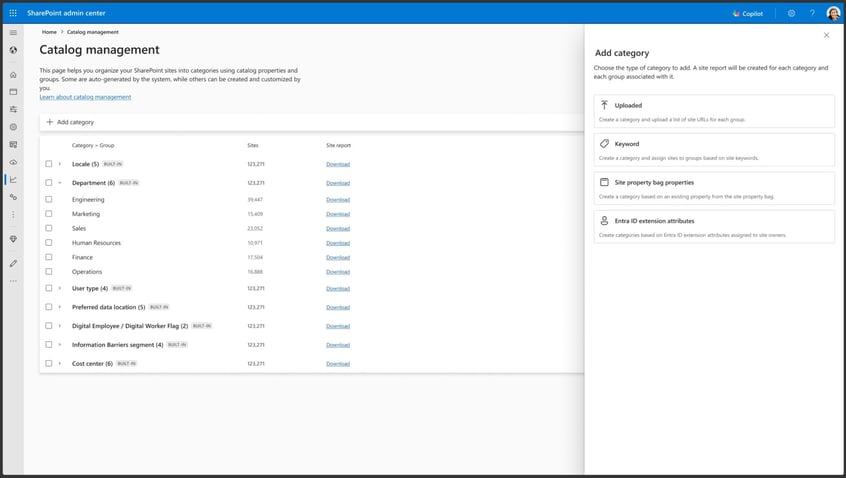Select the Human Resources checkbox

click(49, 243)
